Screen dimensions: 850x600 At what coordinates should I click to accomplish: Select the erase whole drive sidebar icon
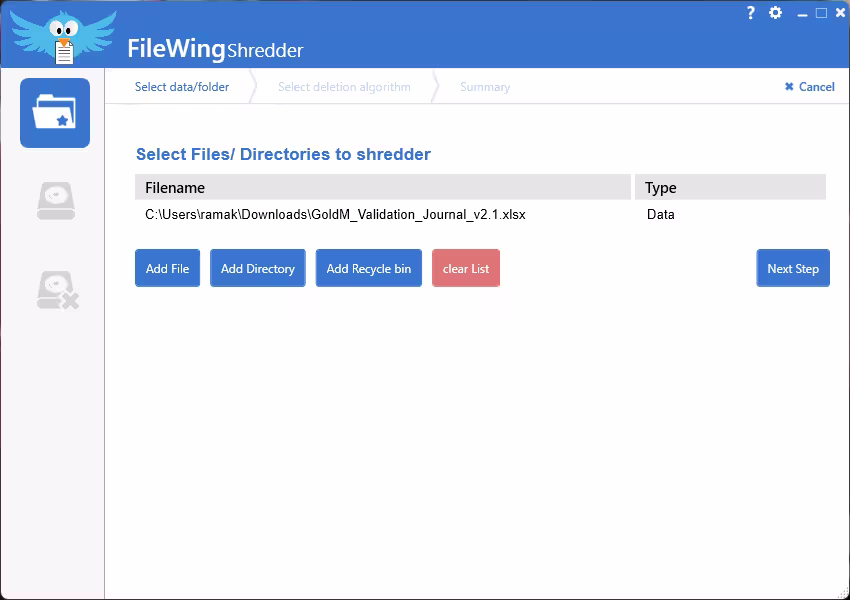[x=57, y=290]
